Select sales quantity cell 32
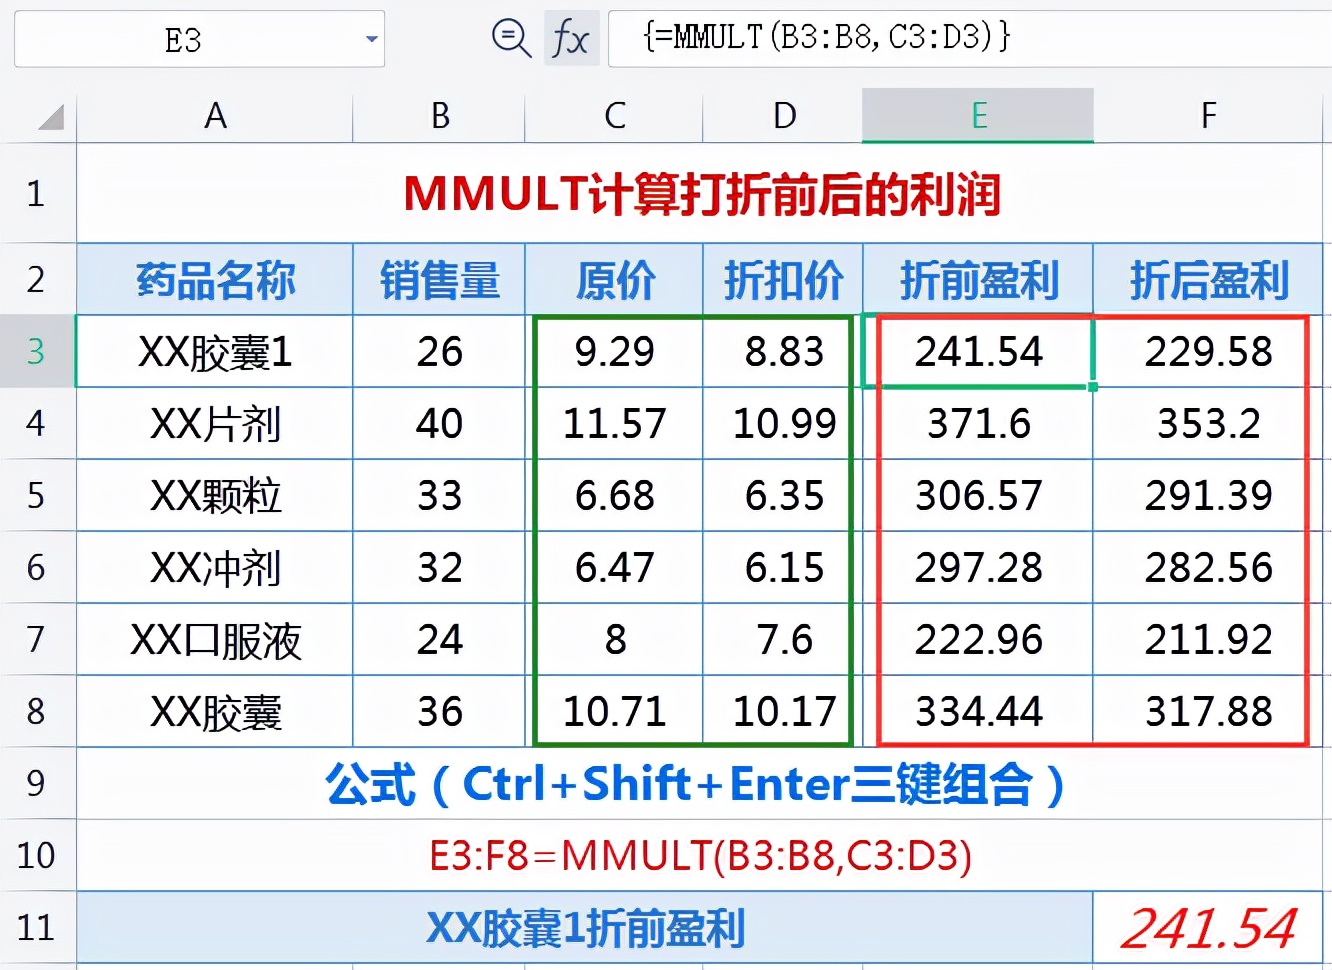Image resolution: width=1332 pixels, height=970 pixels. tap(439, 567)
